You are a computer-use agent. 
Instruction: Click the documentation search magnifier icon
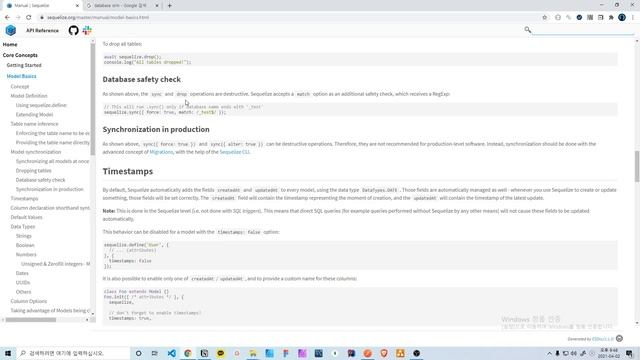(x=528, y=29)
